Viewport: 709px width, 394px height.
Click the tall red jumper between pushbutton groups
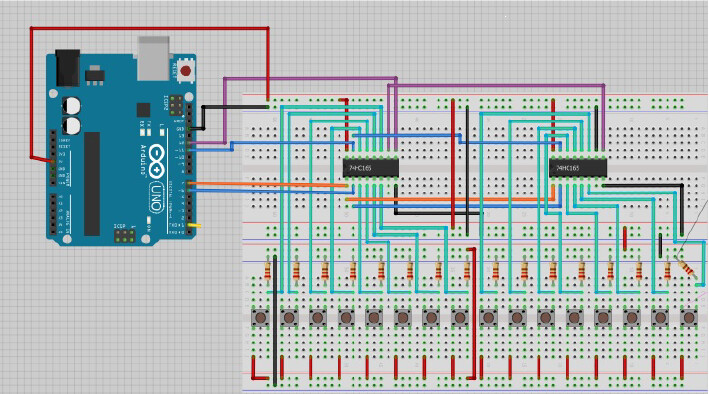click(473, 313)
